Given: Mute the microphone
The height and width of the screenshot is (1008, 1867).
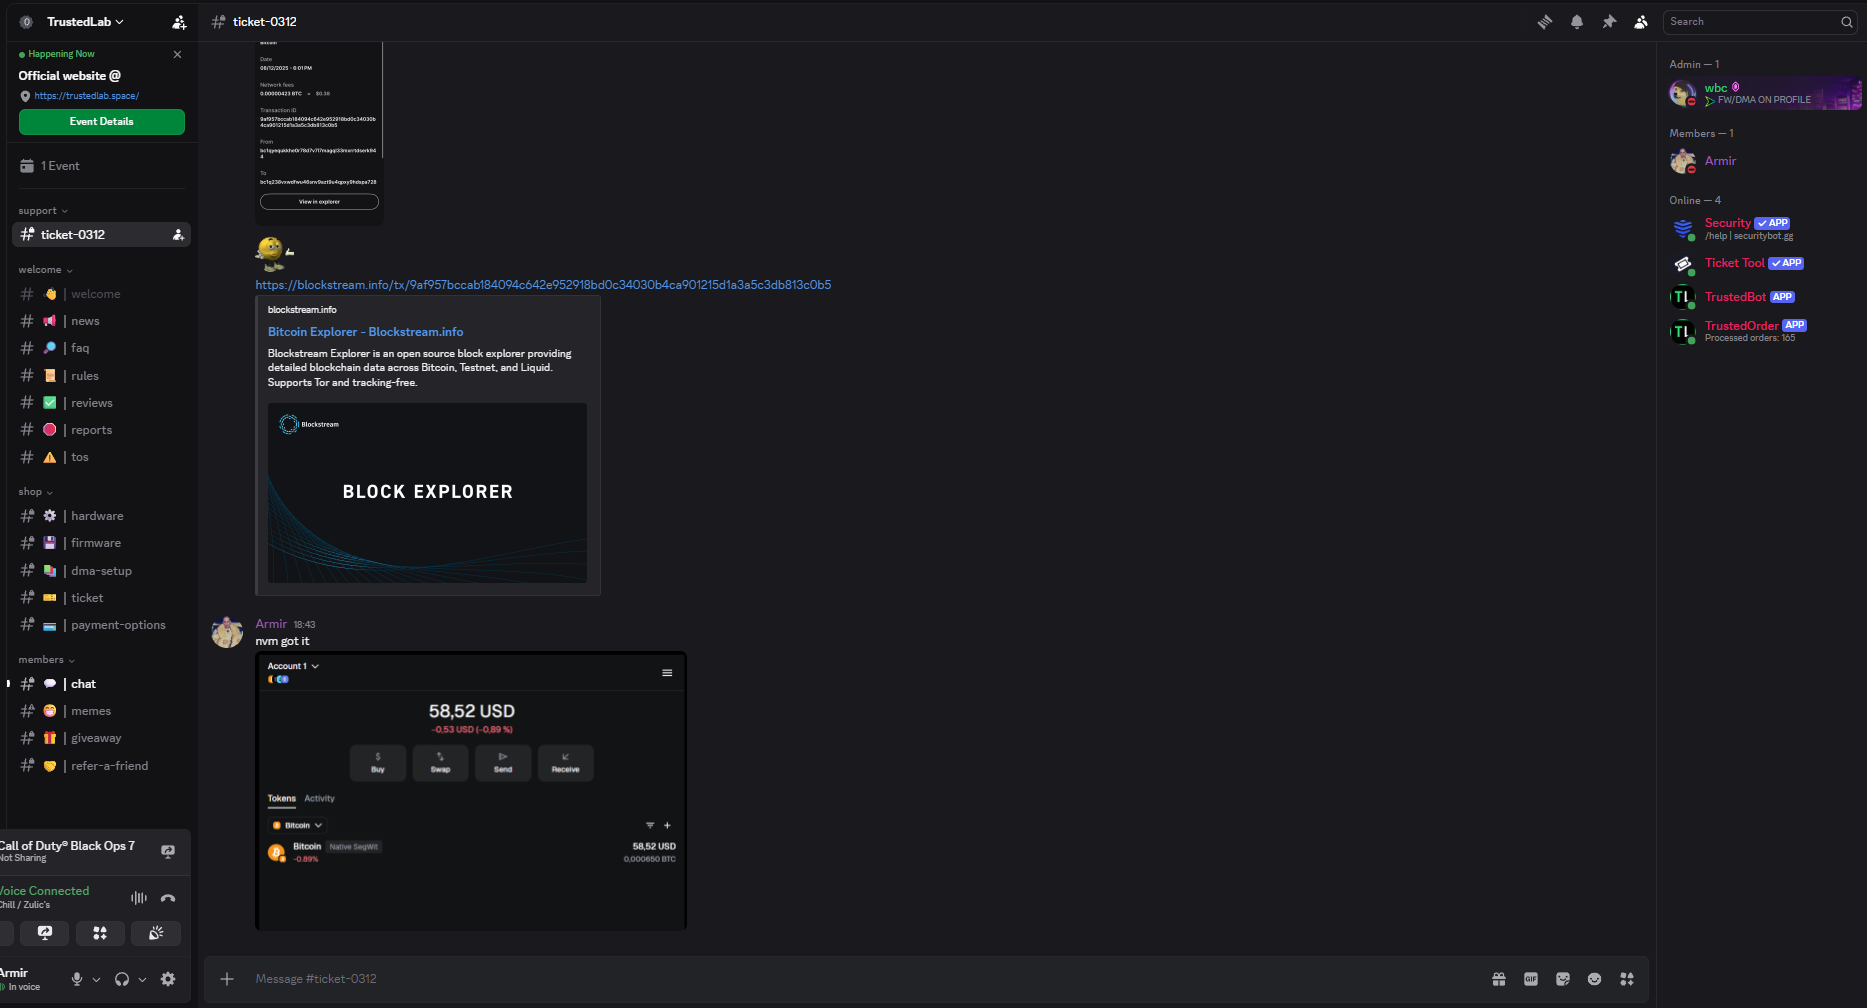Looking at the screenshot, I should tap(77, 979).
